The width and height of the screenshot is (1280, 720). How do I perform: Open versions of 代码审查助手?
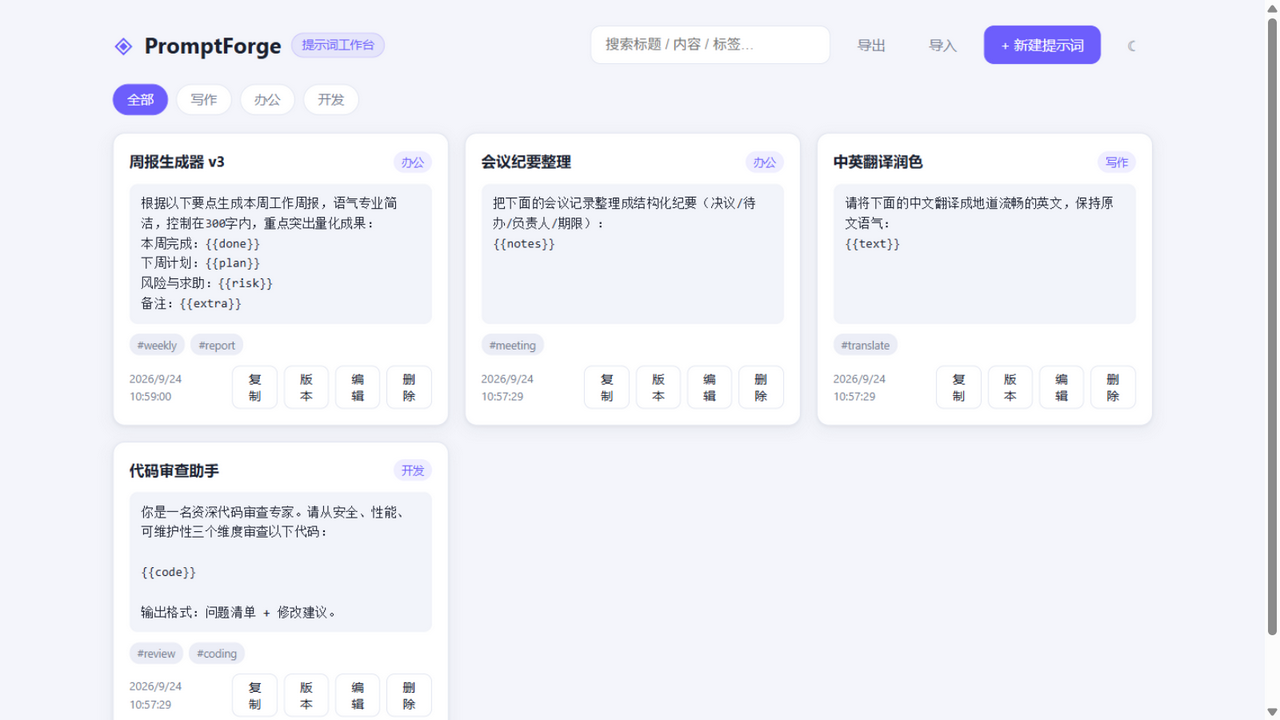point(306,695)
